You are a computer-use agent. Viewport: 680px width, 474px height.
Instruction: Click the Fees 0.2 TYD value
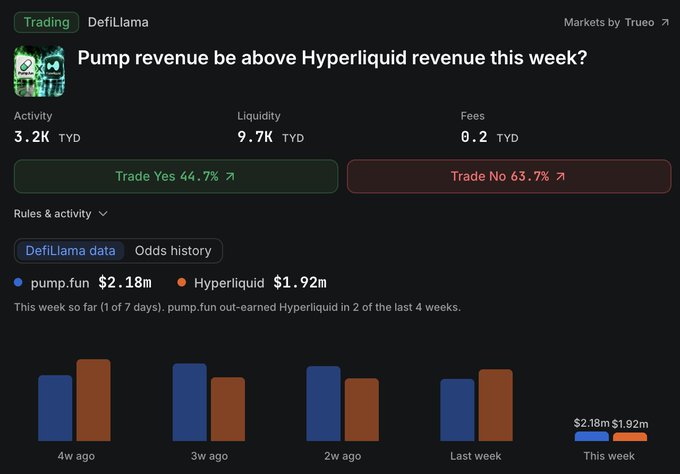coord(489,137)
